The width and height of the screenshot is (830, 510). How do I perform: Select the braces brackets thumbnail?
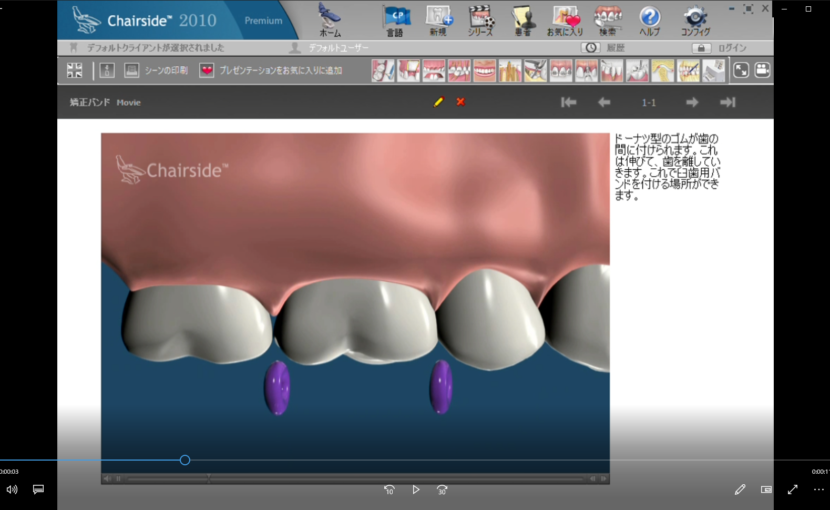tap(561, 70)
